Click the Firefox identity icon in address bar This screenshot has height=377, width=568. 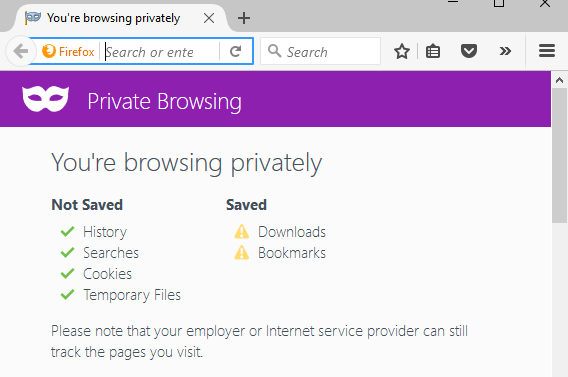[x=68, y=51]
